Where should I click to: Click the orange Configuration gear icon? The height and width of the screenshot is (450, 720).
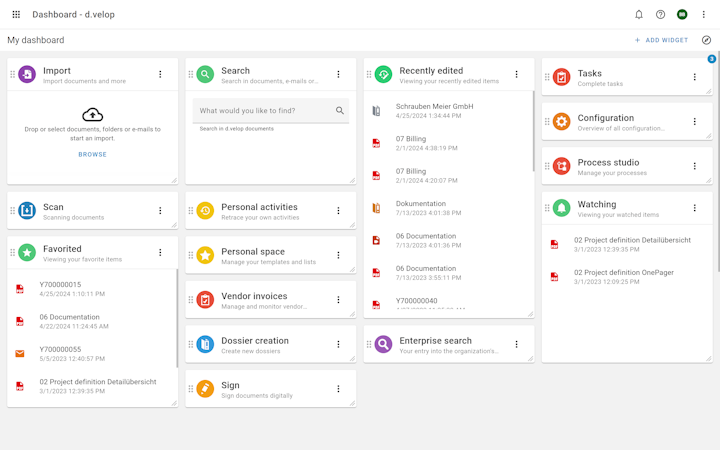(x=562, y=121)
